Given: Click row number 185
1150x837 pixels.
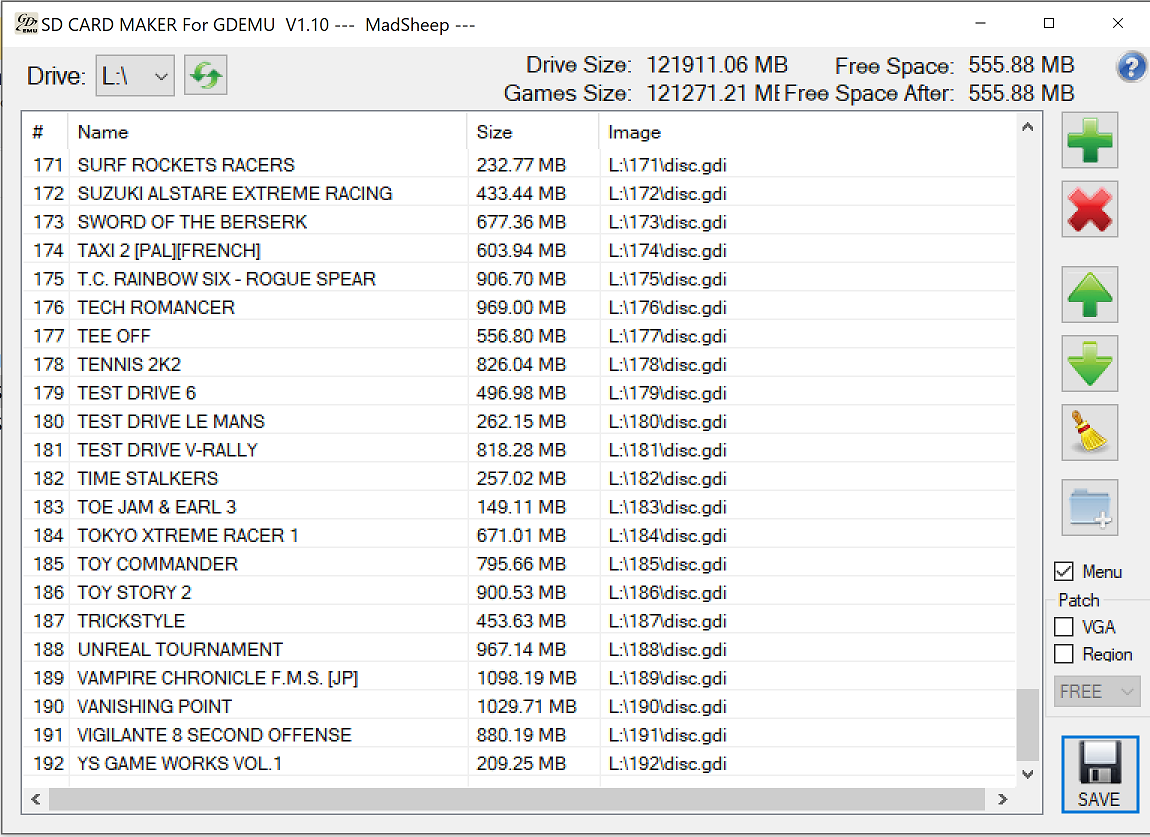Looking at the screenshot, I should click(48, 564).
